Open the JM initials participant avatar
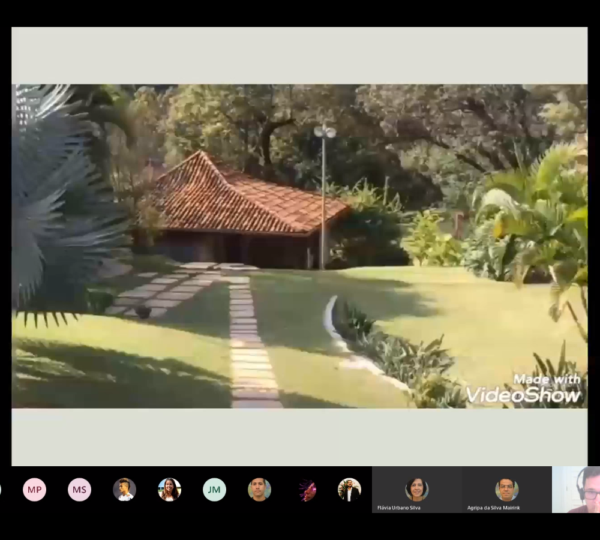600x540 pixels. click(214, 489)
